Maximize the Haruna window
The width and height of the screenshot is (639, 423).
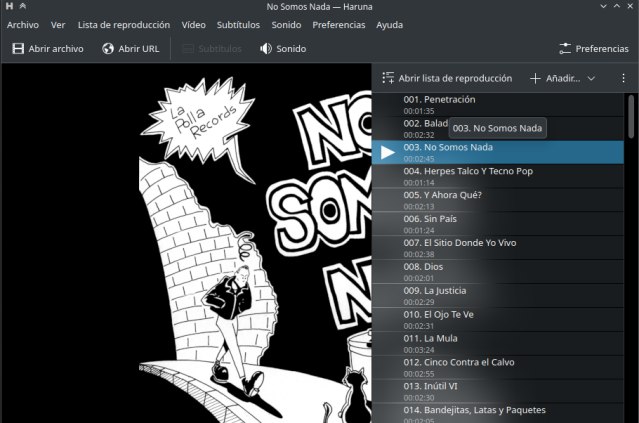pos(617,6)
